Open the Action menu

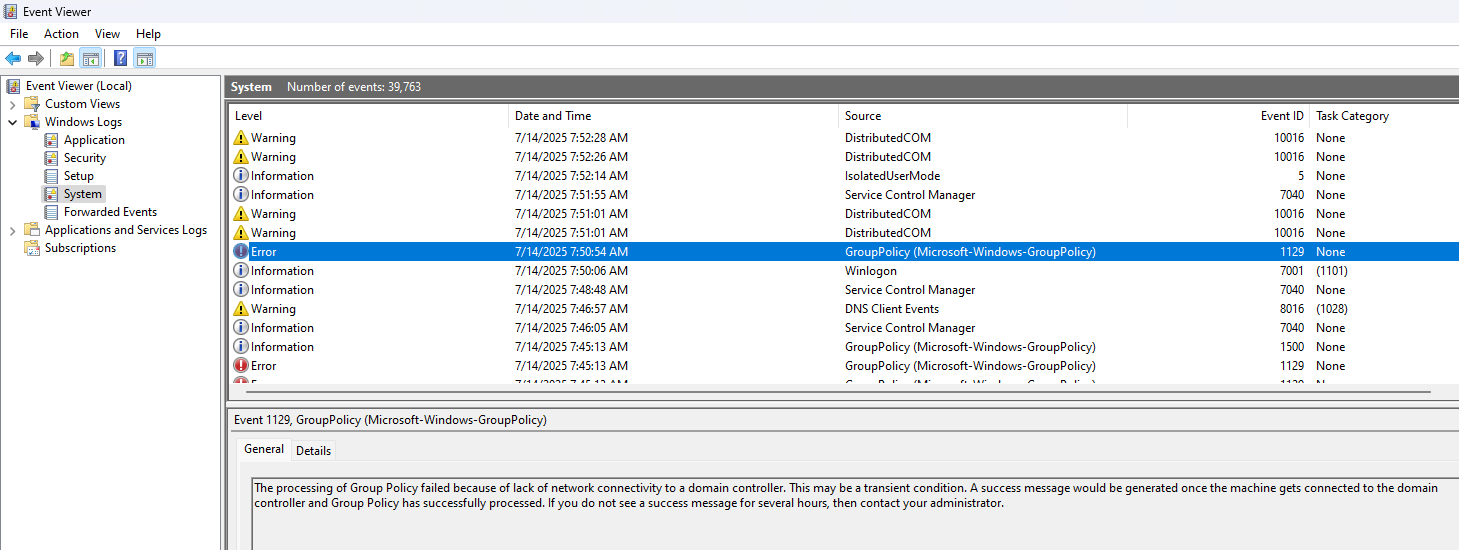61,34
